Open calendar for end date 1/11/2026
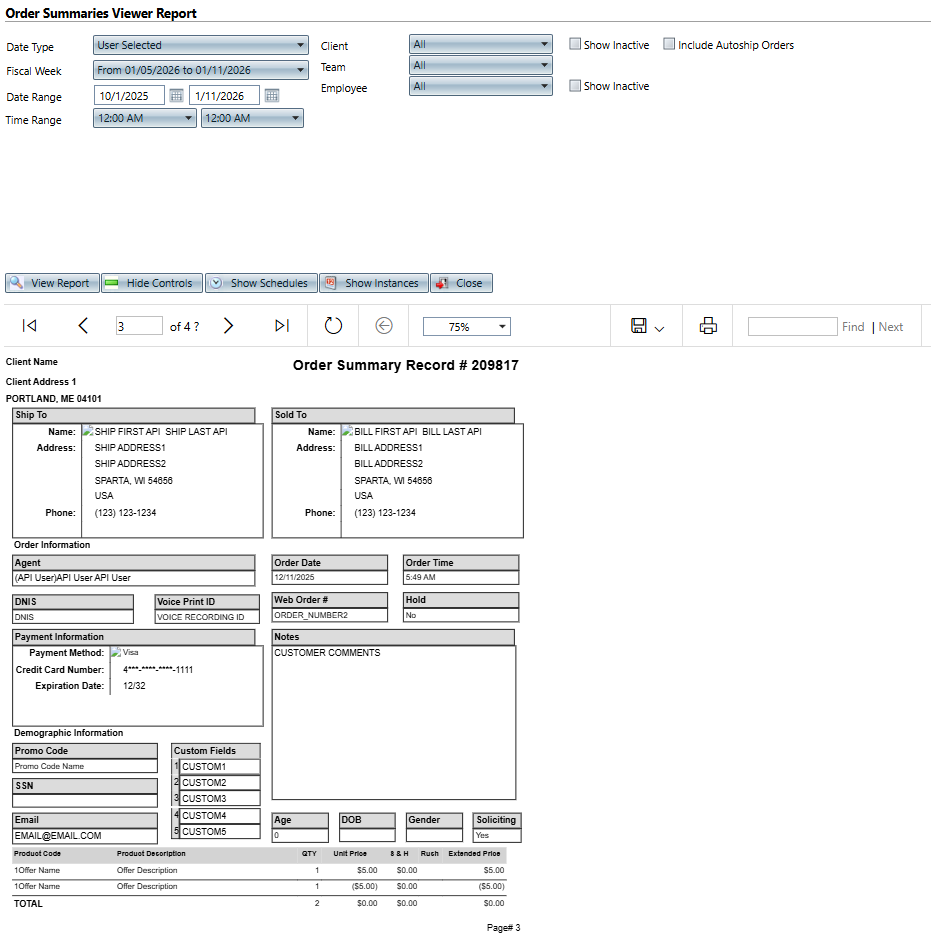 pyautogui.click(x=272, y=96)
